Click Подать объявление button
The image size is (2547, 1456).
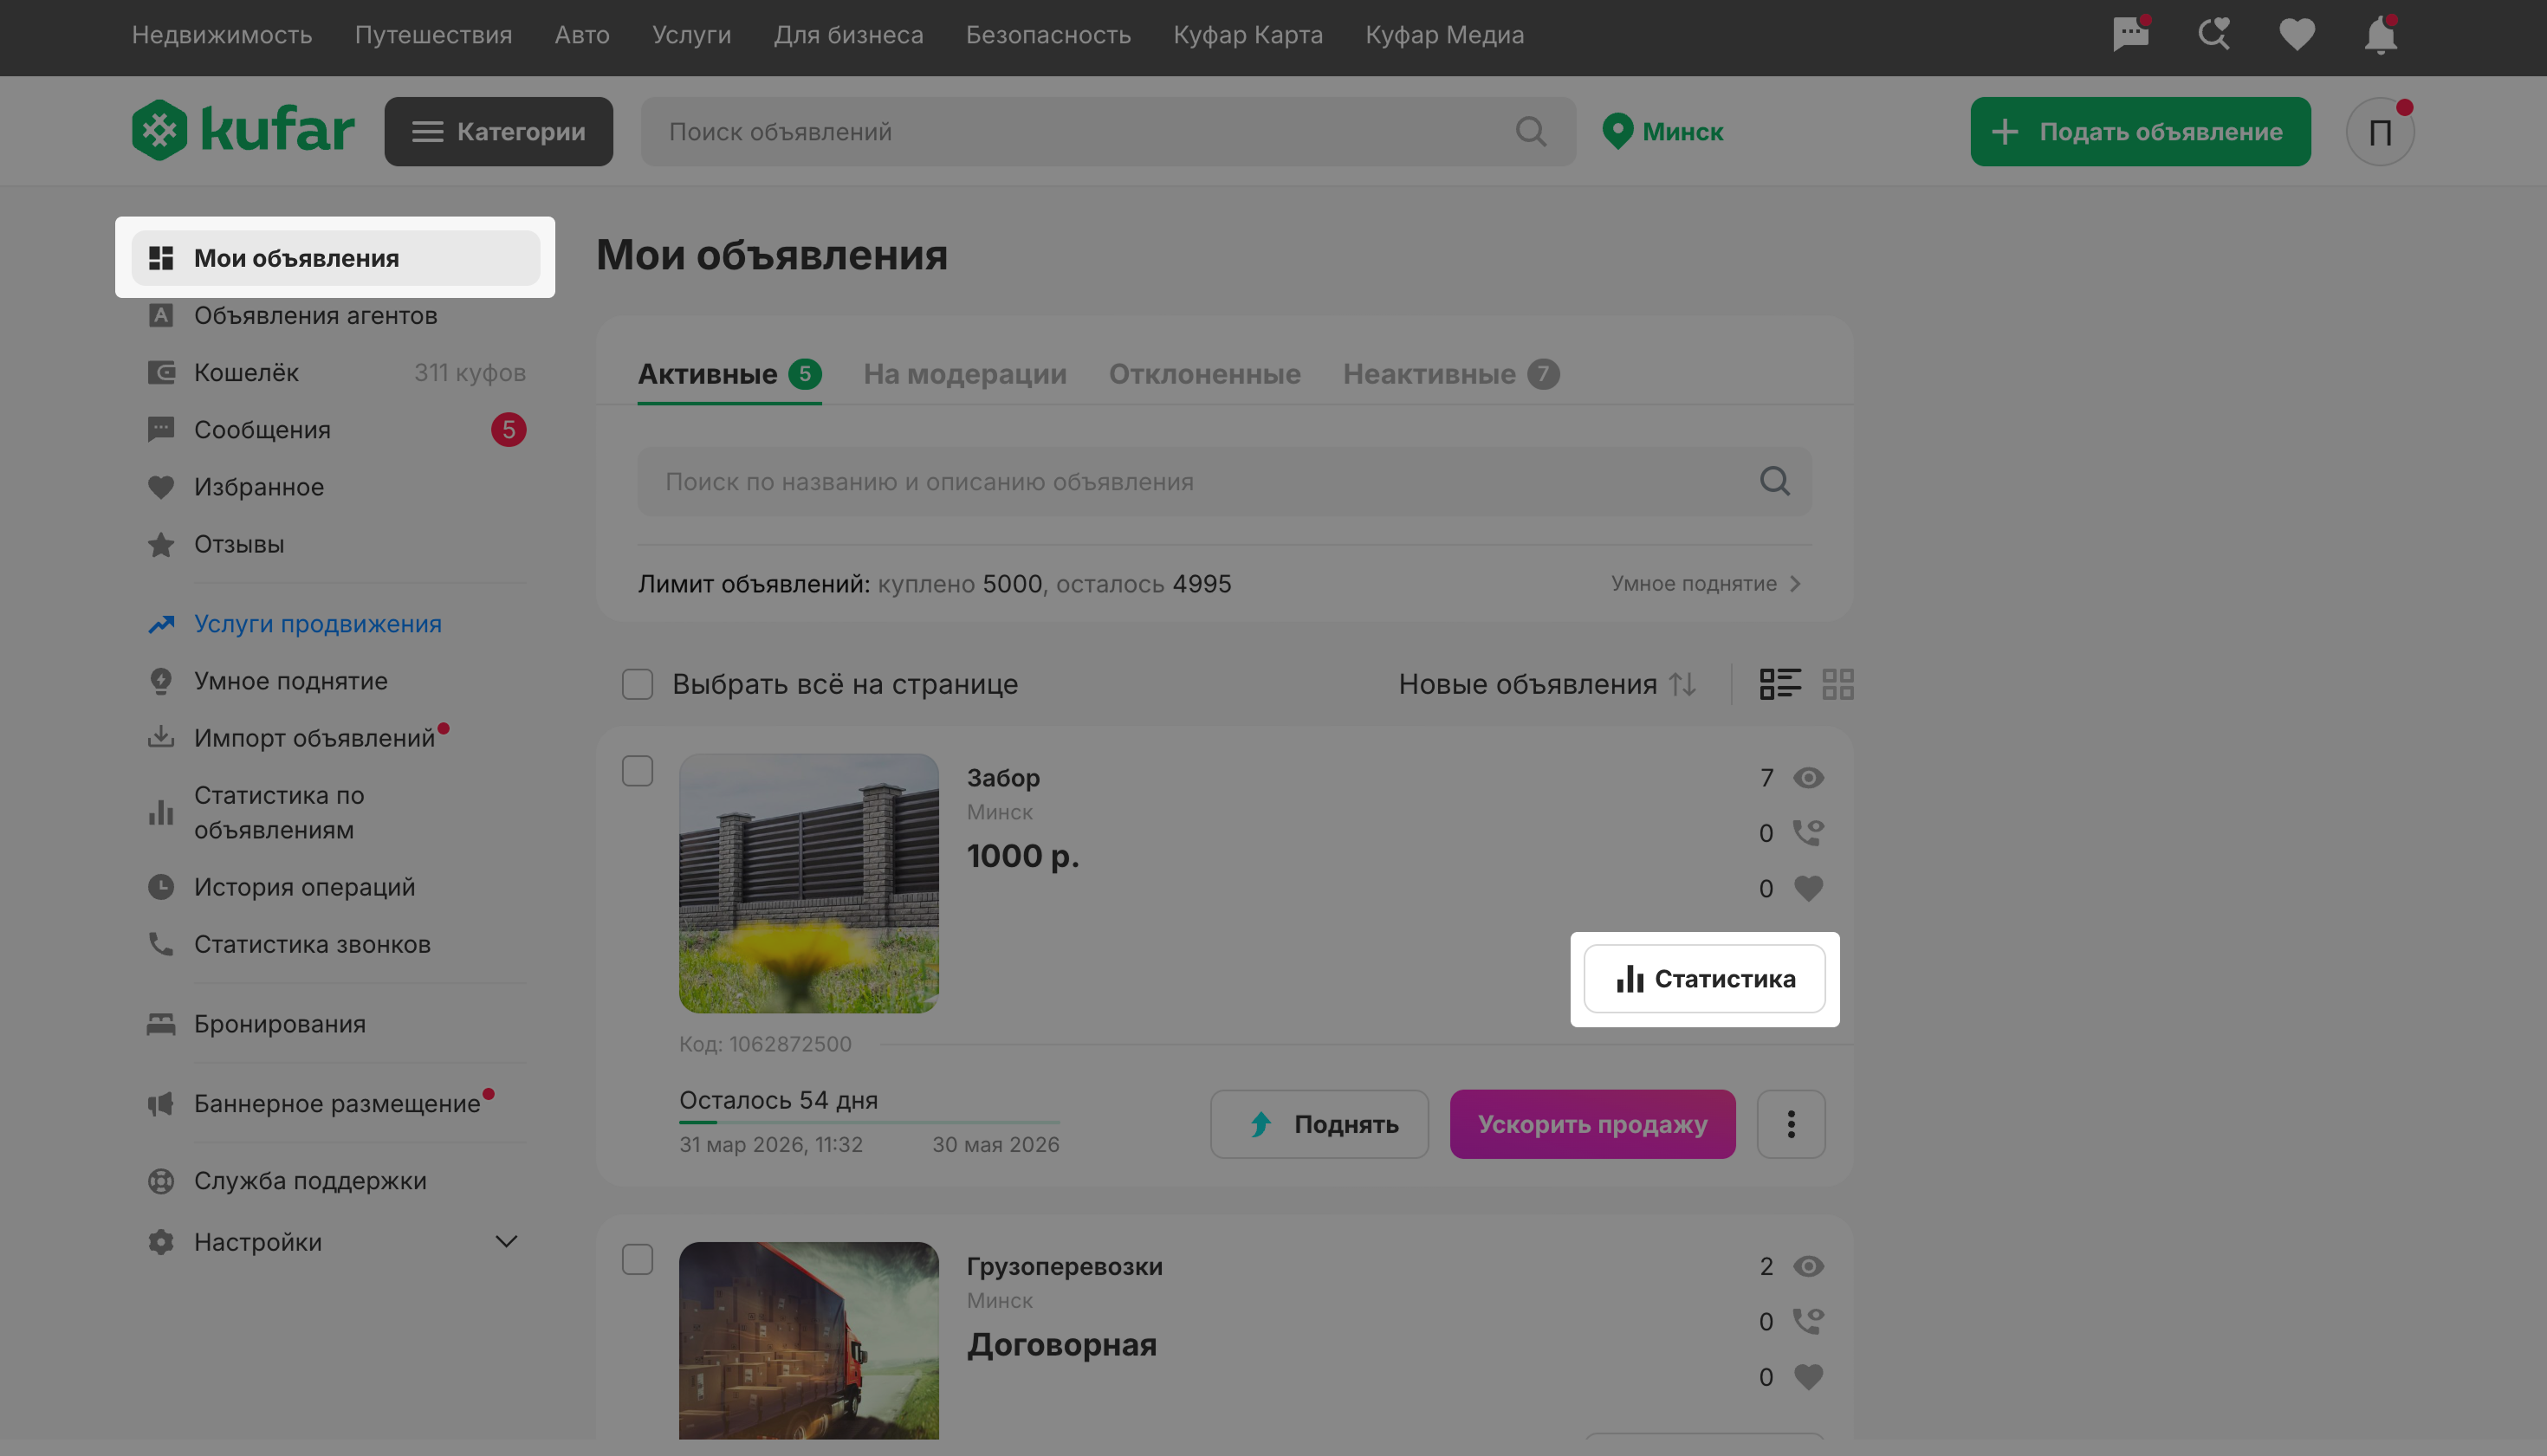pos(2140,131)
